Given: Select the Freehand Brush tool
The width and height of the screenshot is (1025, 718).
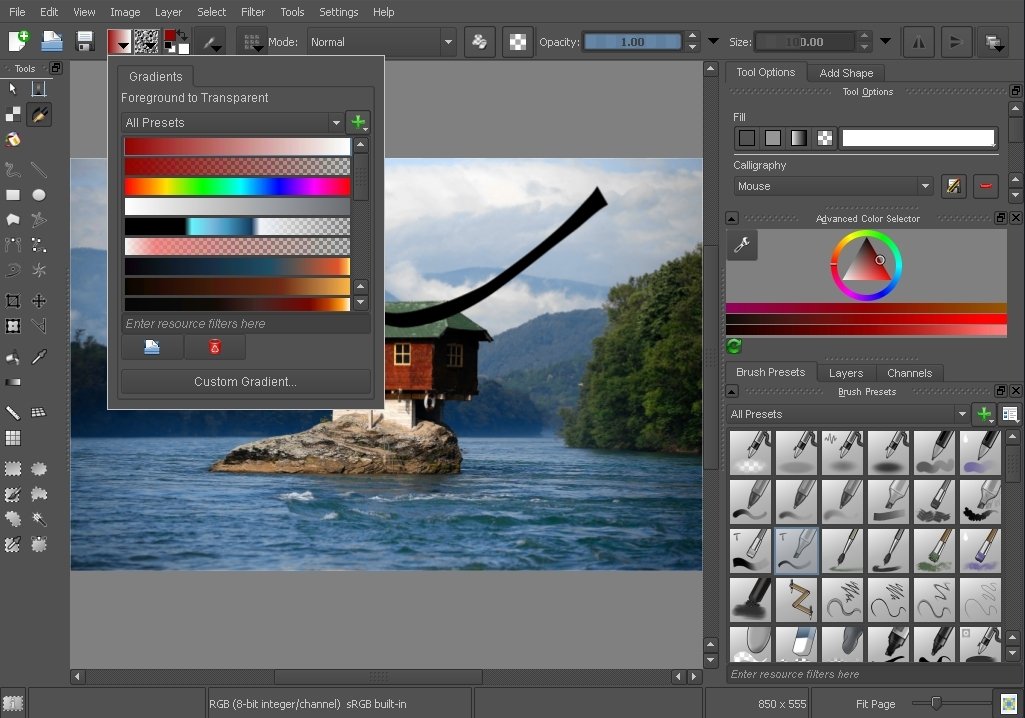Looking at the screenshot, I should tap(40, 114).
